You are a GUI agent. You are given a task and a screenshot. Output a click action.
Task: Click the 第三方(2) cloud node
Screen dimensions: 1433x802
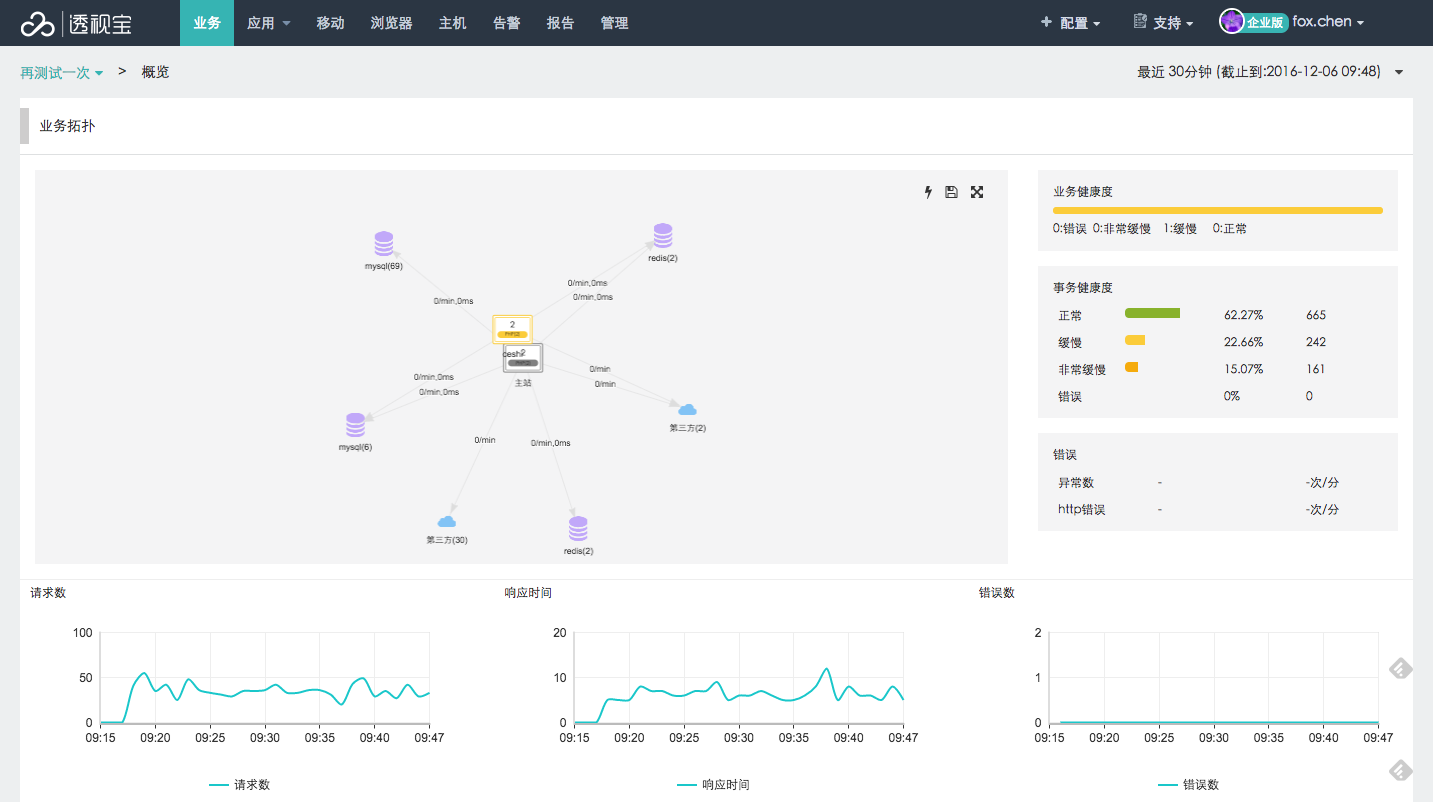[687, 410]
